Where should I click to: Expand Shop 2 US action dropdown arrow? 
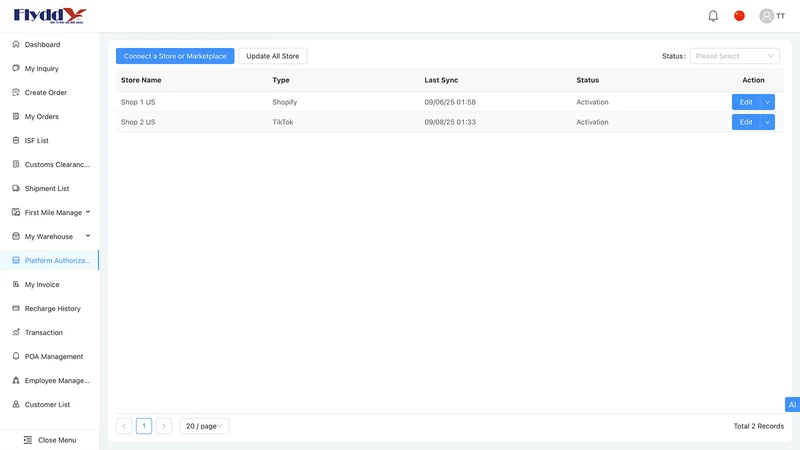(767, 122)
